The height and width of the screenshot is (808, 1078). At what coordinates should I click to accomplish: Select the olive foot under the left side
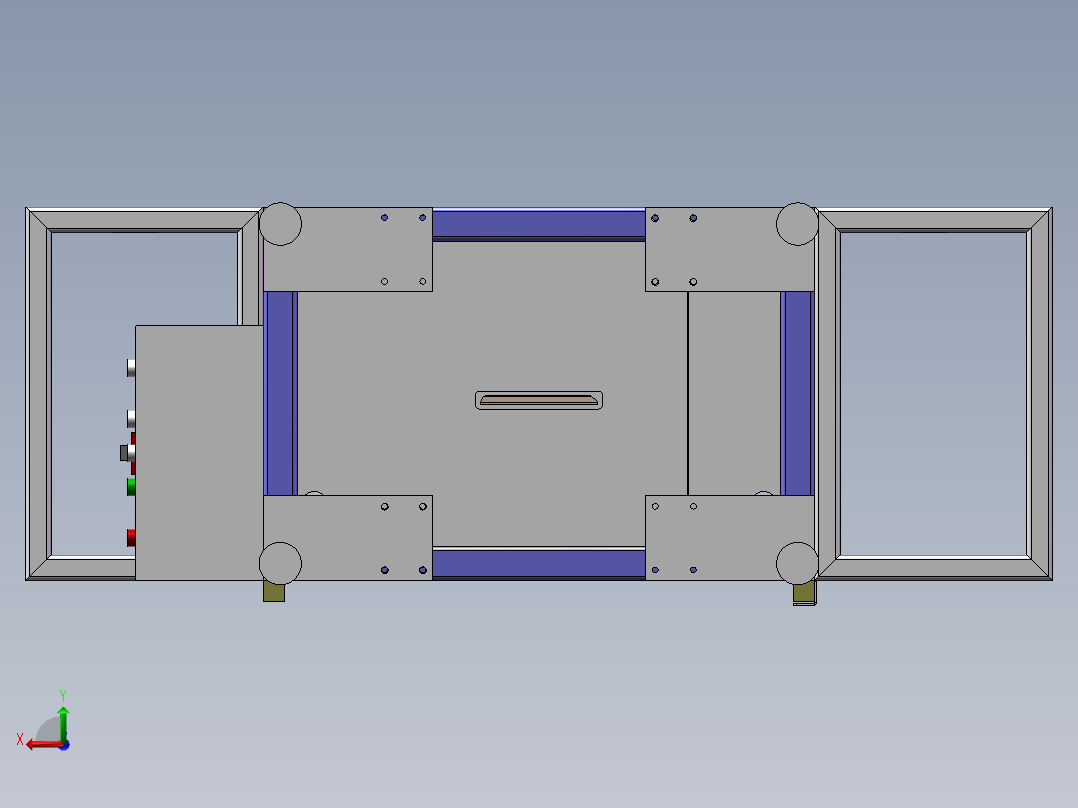tap(274, 592)
